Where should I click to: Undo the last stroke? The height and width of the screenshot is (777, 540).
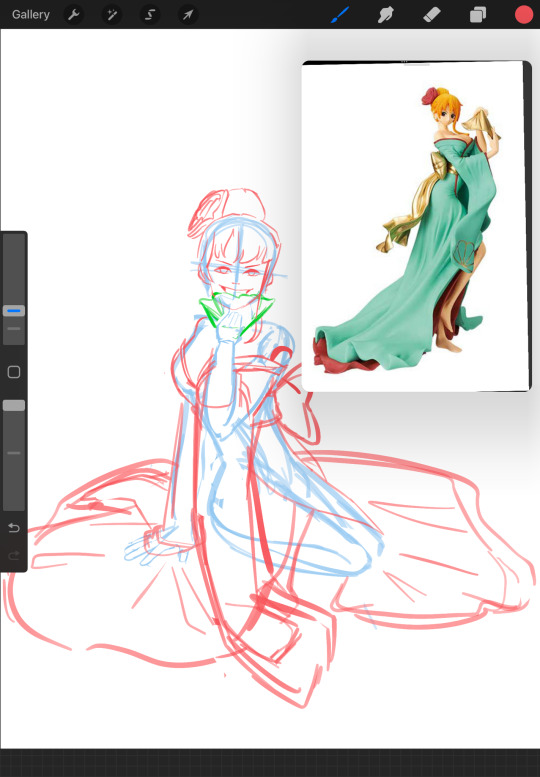click(14, 528)
